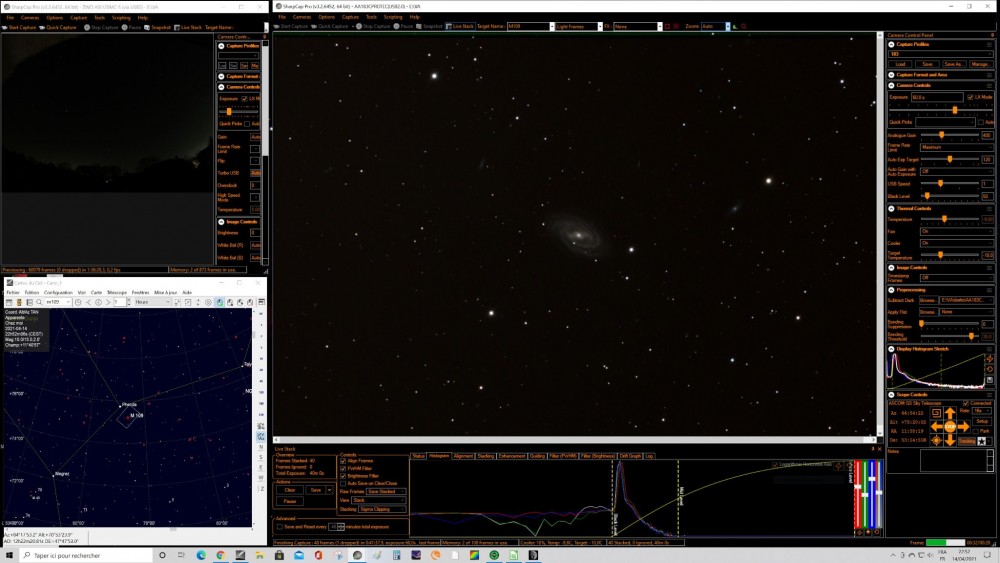Switch to the Alignment tab in Live Stack

coord(463,456)
